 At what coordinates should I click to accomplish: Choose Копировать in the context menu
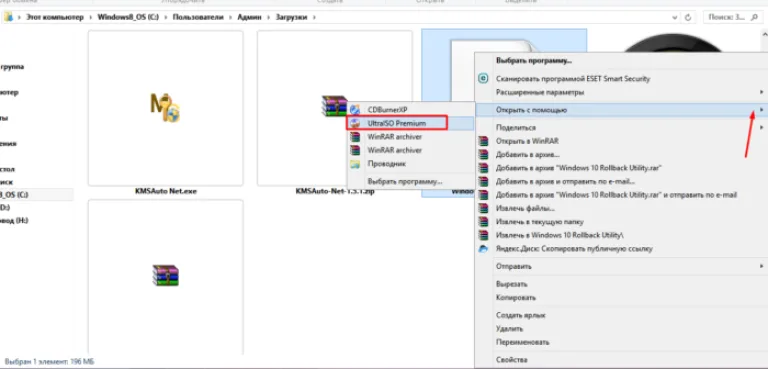516,297
